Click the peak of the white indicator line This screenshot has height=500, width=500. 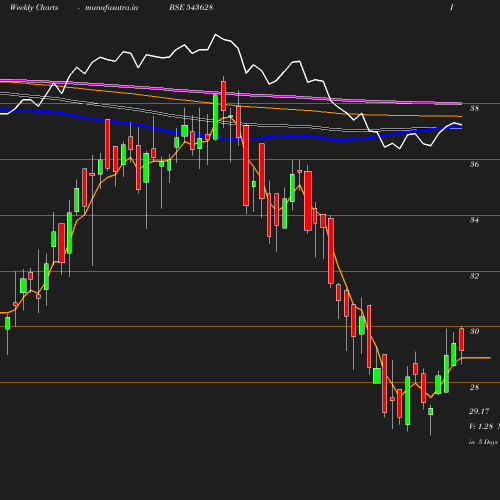pos(216,34)
